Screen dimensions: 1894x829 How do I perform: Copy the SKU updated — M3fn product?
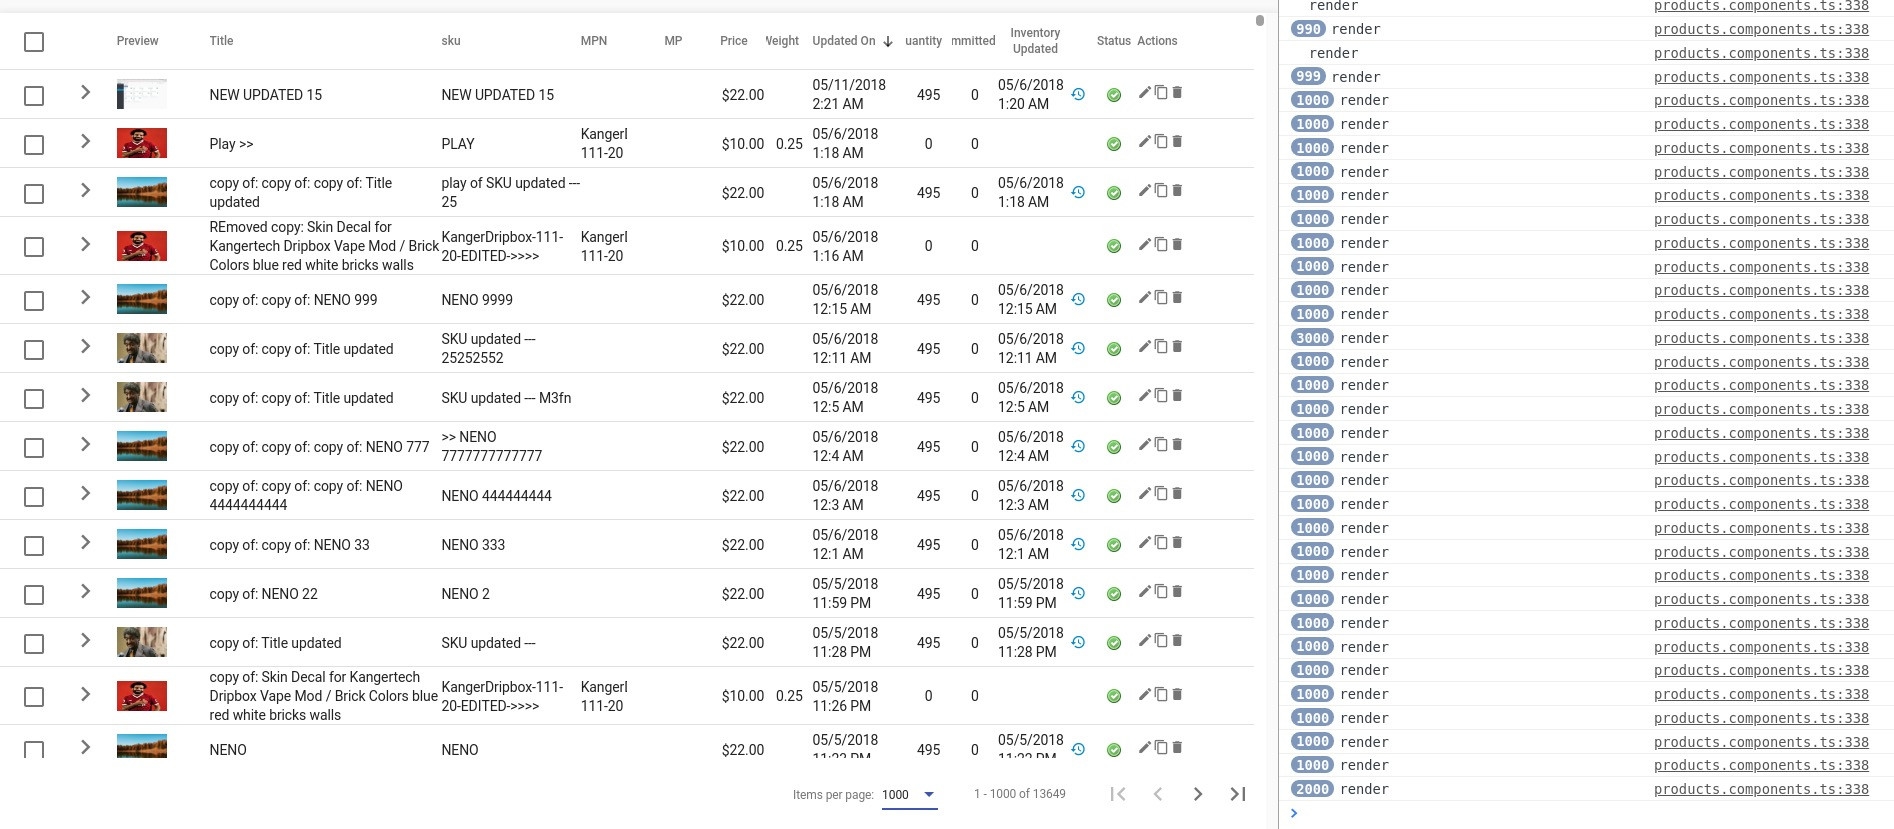[1161, 395]
